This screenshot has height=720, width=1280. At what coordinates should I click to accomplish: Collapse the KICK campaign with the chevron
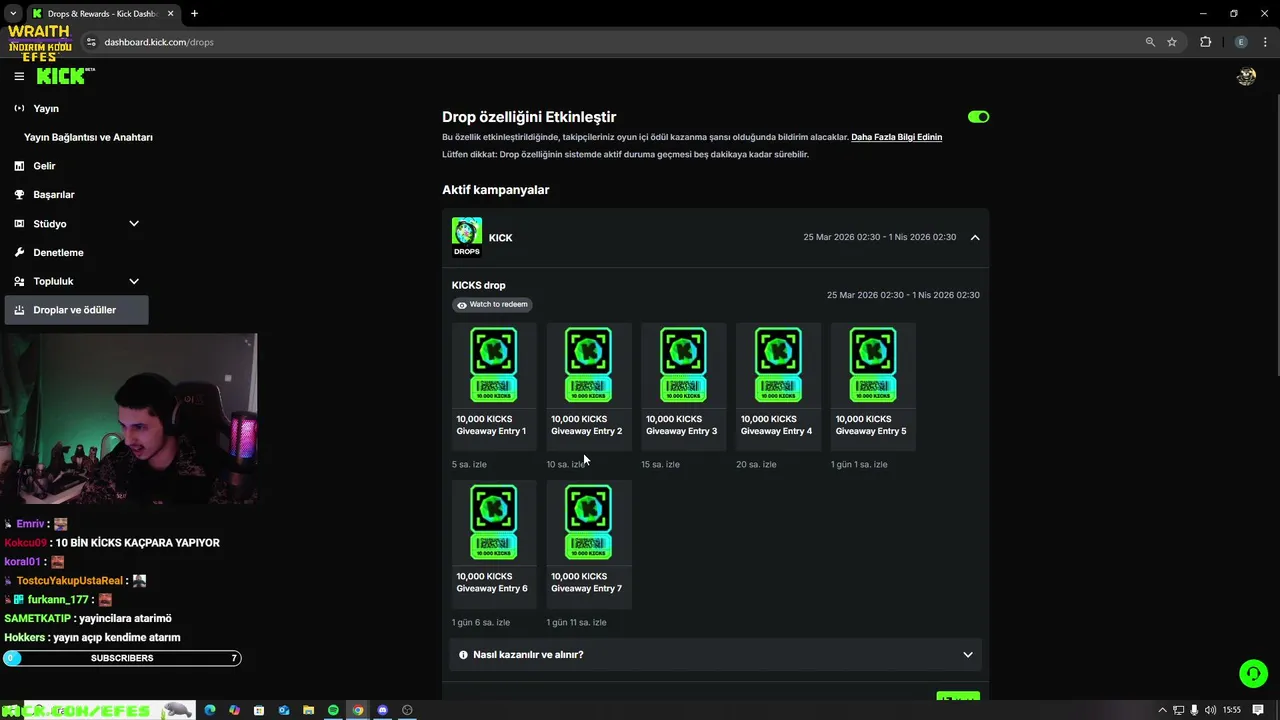tap(975, 237)
